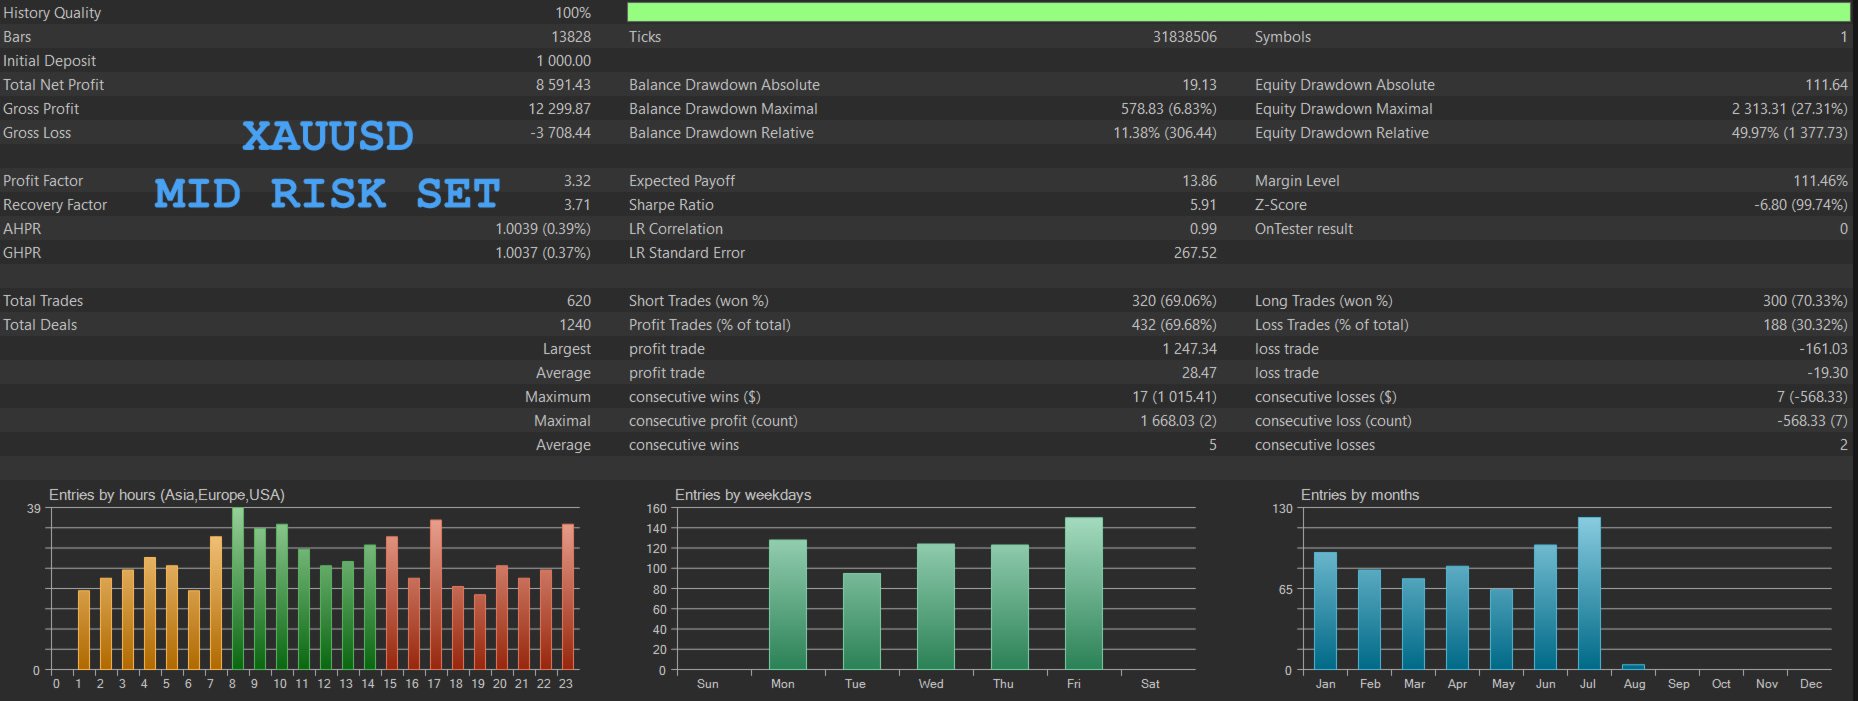Select the Ticks value 31838506
The height and width of the screenshot is (701, 1858).
(x=1185, y=37)
